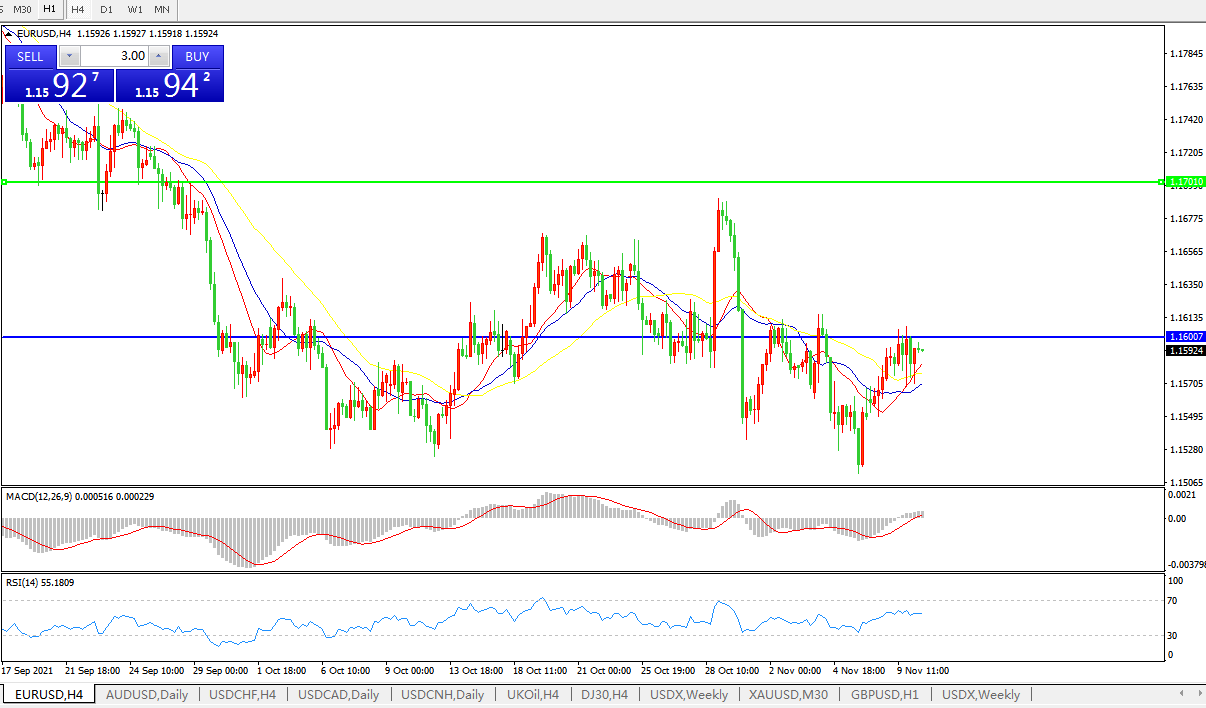Increase trade volume with up arrow
The height and width of the screenshot is (708, 1206).
coord(158,56)
